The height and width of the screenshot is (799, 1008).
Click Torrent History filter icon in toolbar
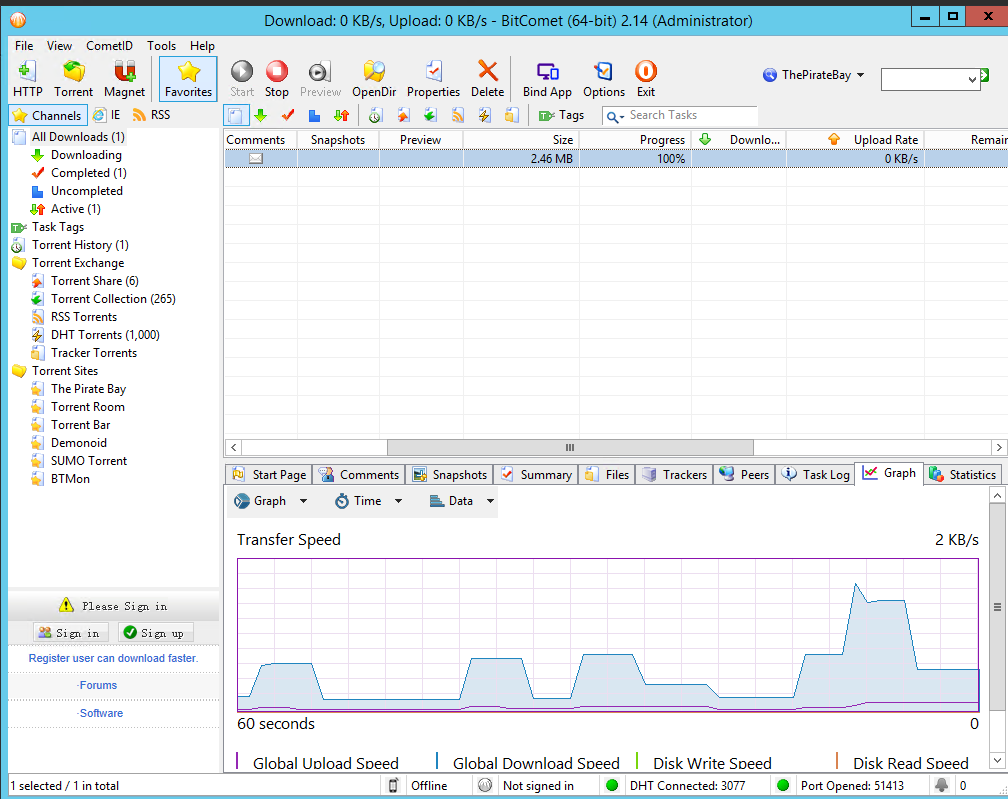375,116
